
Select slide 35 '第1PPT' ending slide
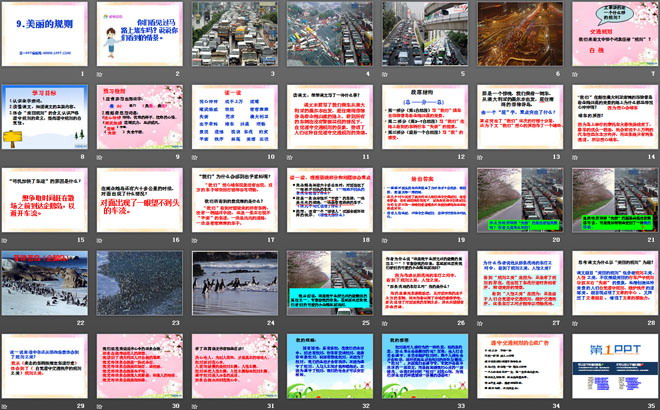[615, 365]
